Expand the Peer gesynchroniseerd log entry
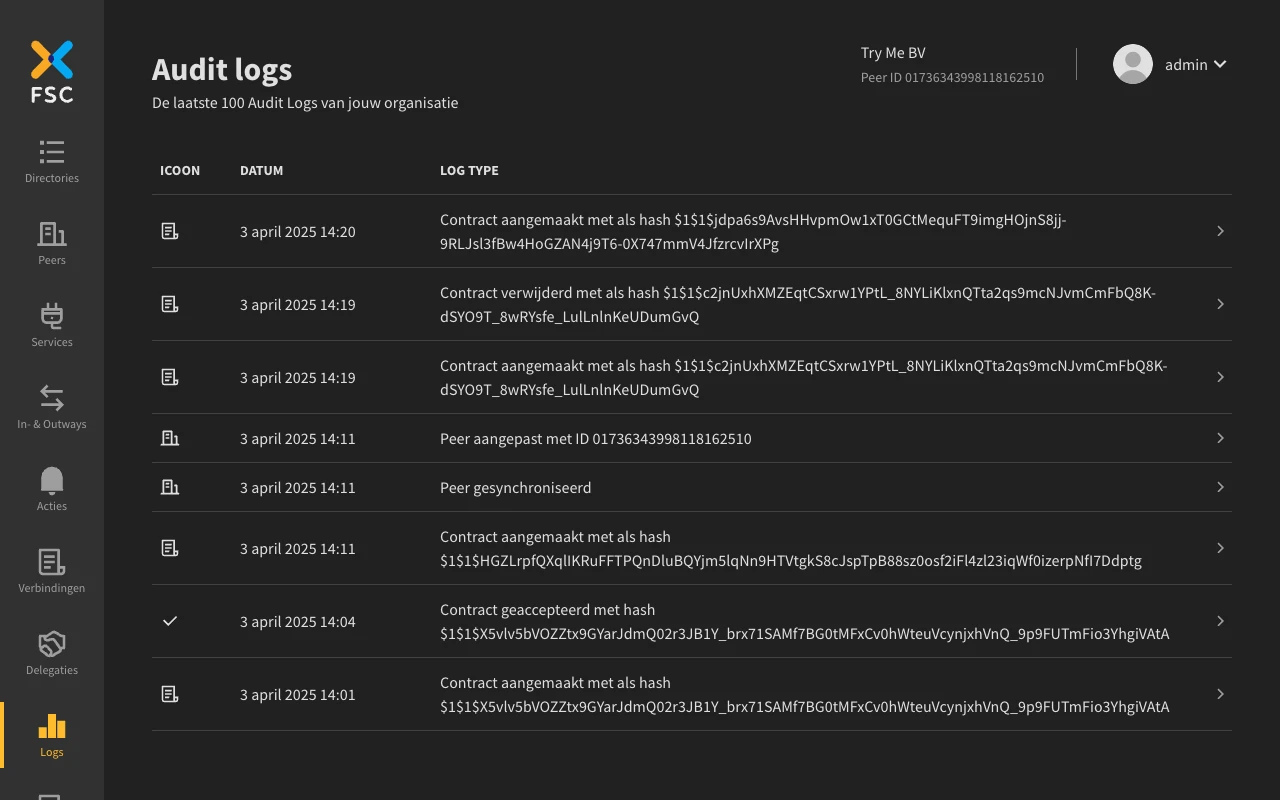1280x800 pixels. pos(1220,487)
